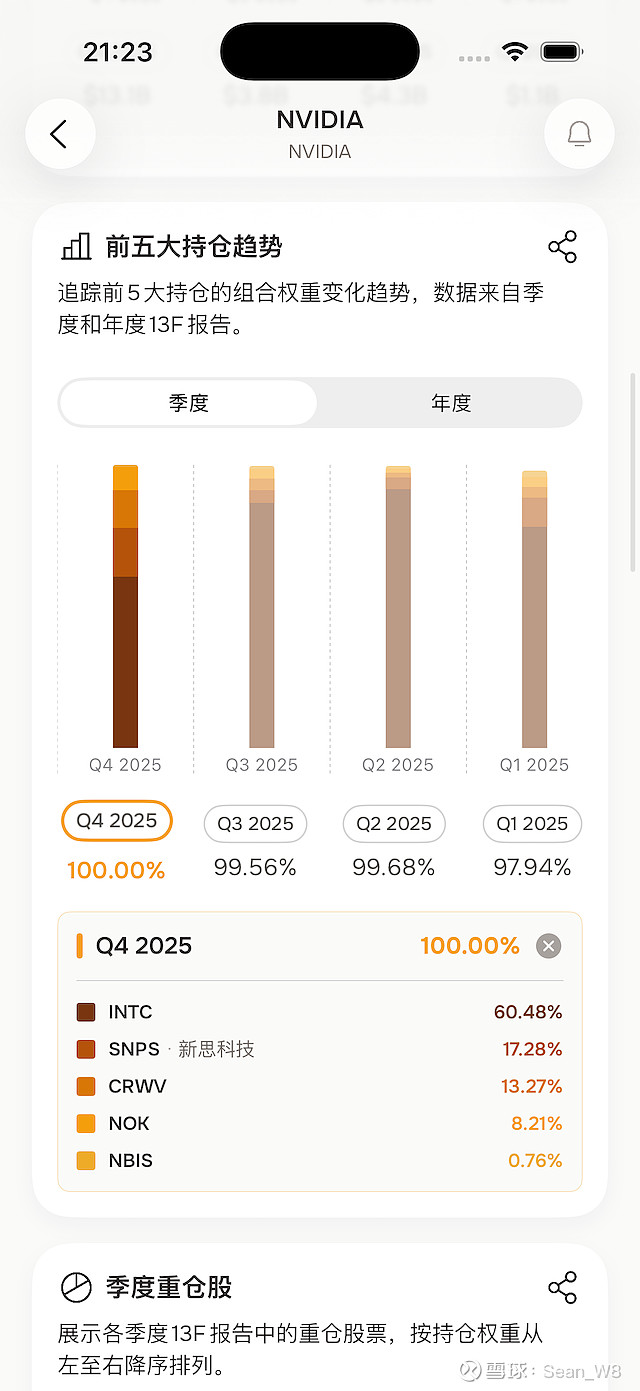Open the notification bell
Image resolution: width=640 pixels, height=1391 pixels.
[x=579, y=133]
